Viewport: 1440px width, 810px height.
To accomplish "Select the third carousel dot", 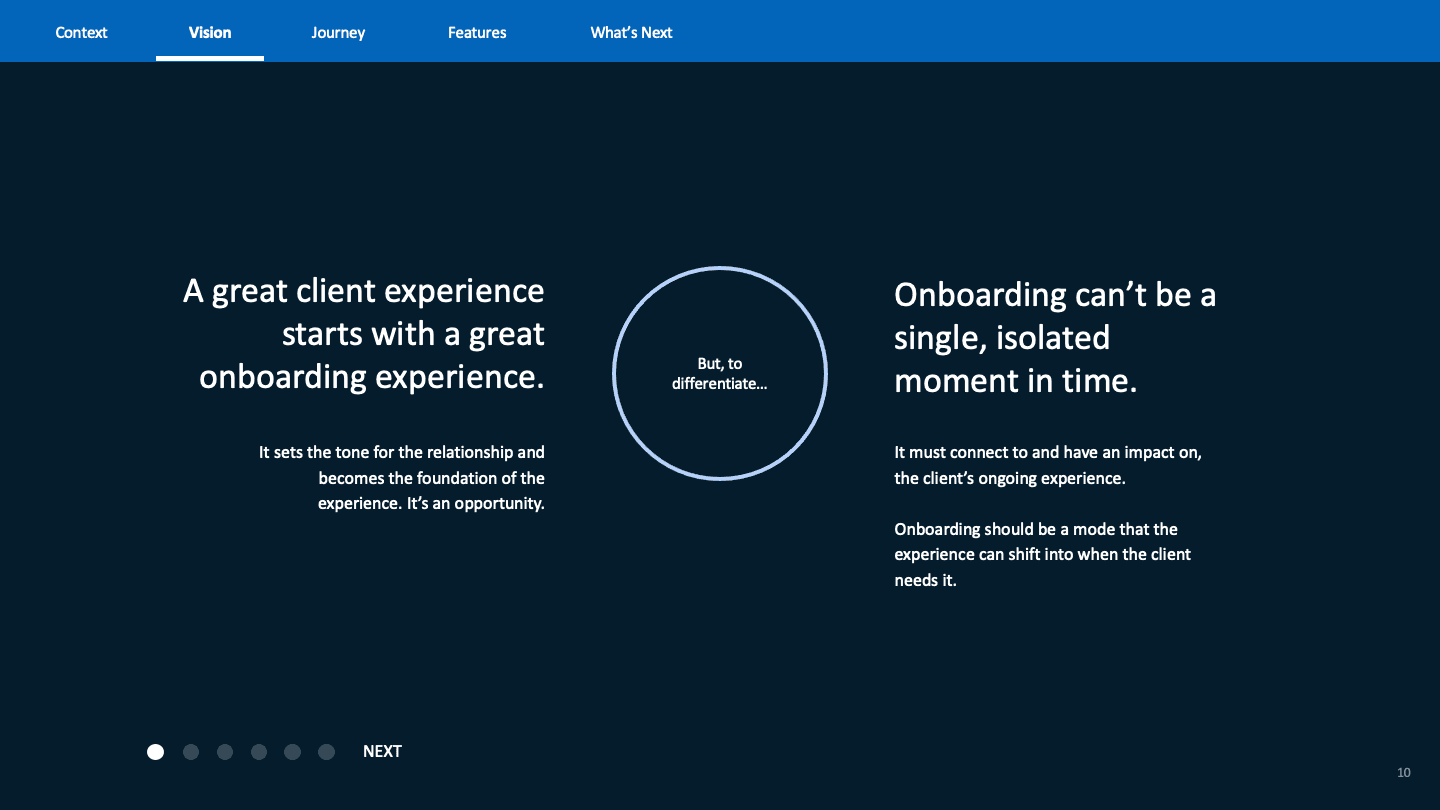I will coord(224,751).
